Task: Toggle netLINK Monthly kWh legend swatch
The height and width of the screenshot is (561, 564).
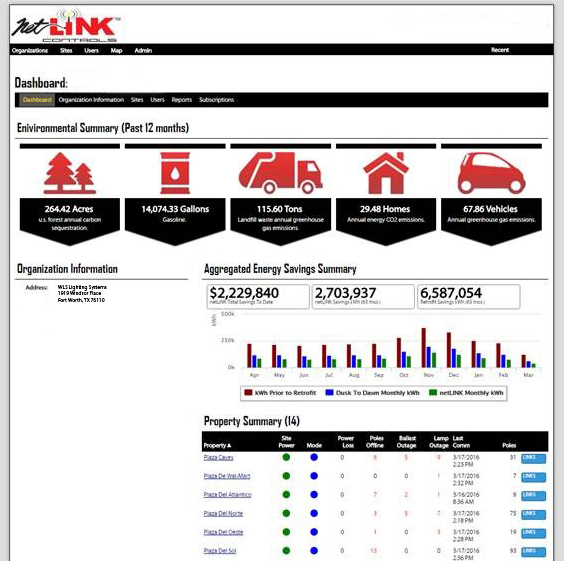Action: [x=433, y=392]
